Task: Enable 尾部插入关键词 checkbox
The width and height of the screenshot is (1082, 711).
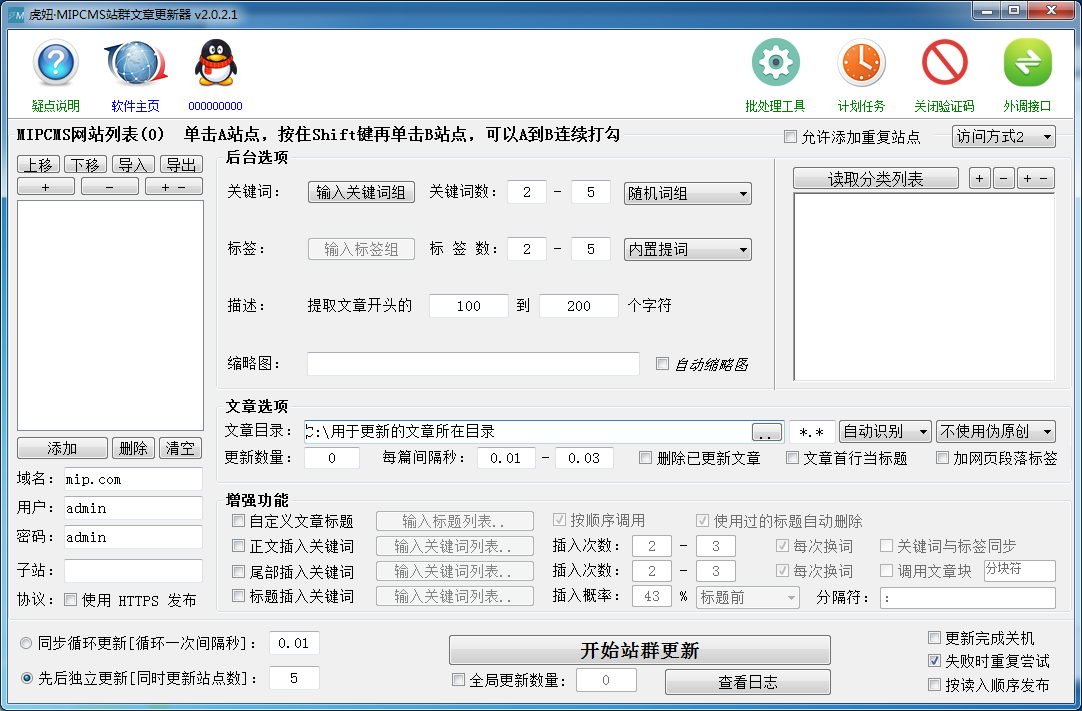Action: [238, 572]
